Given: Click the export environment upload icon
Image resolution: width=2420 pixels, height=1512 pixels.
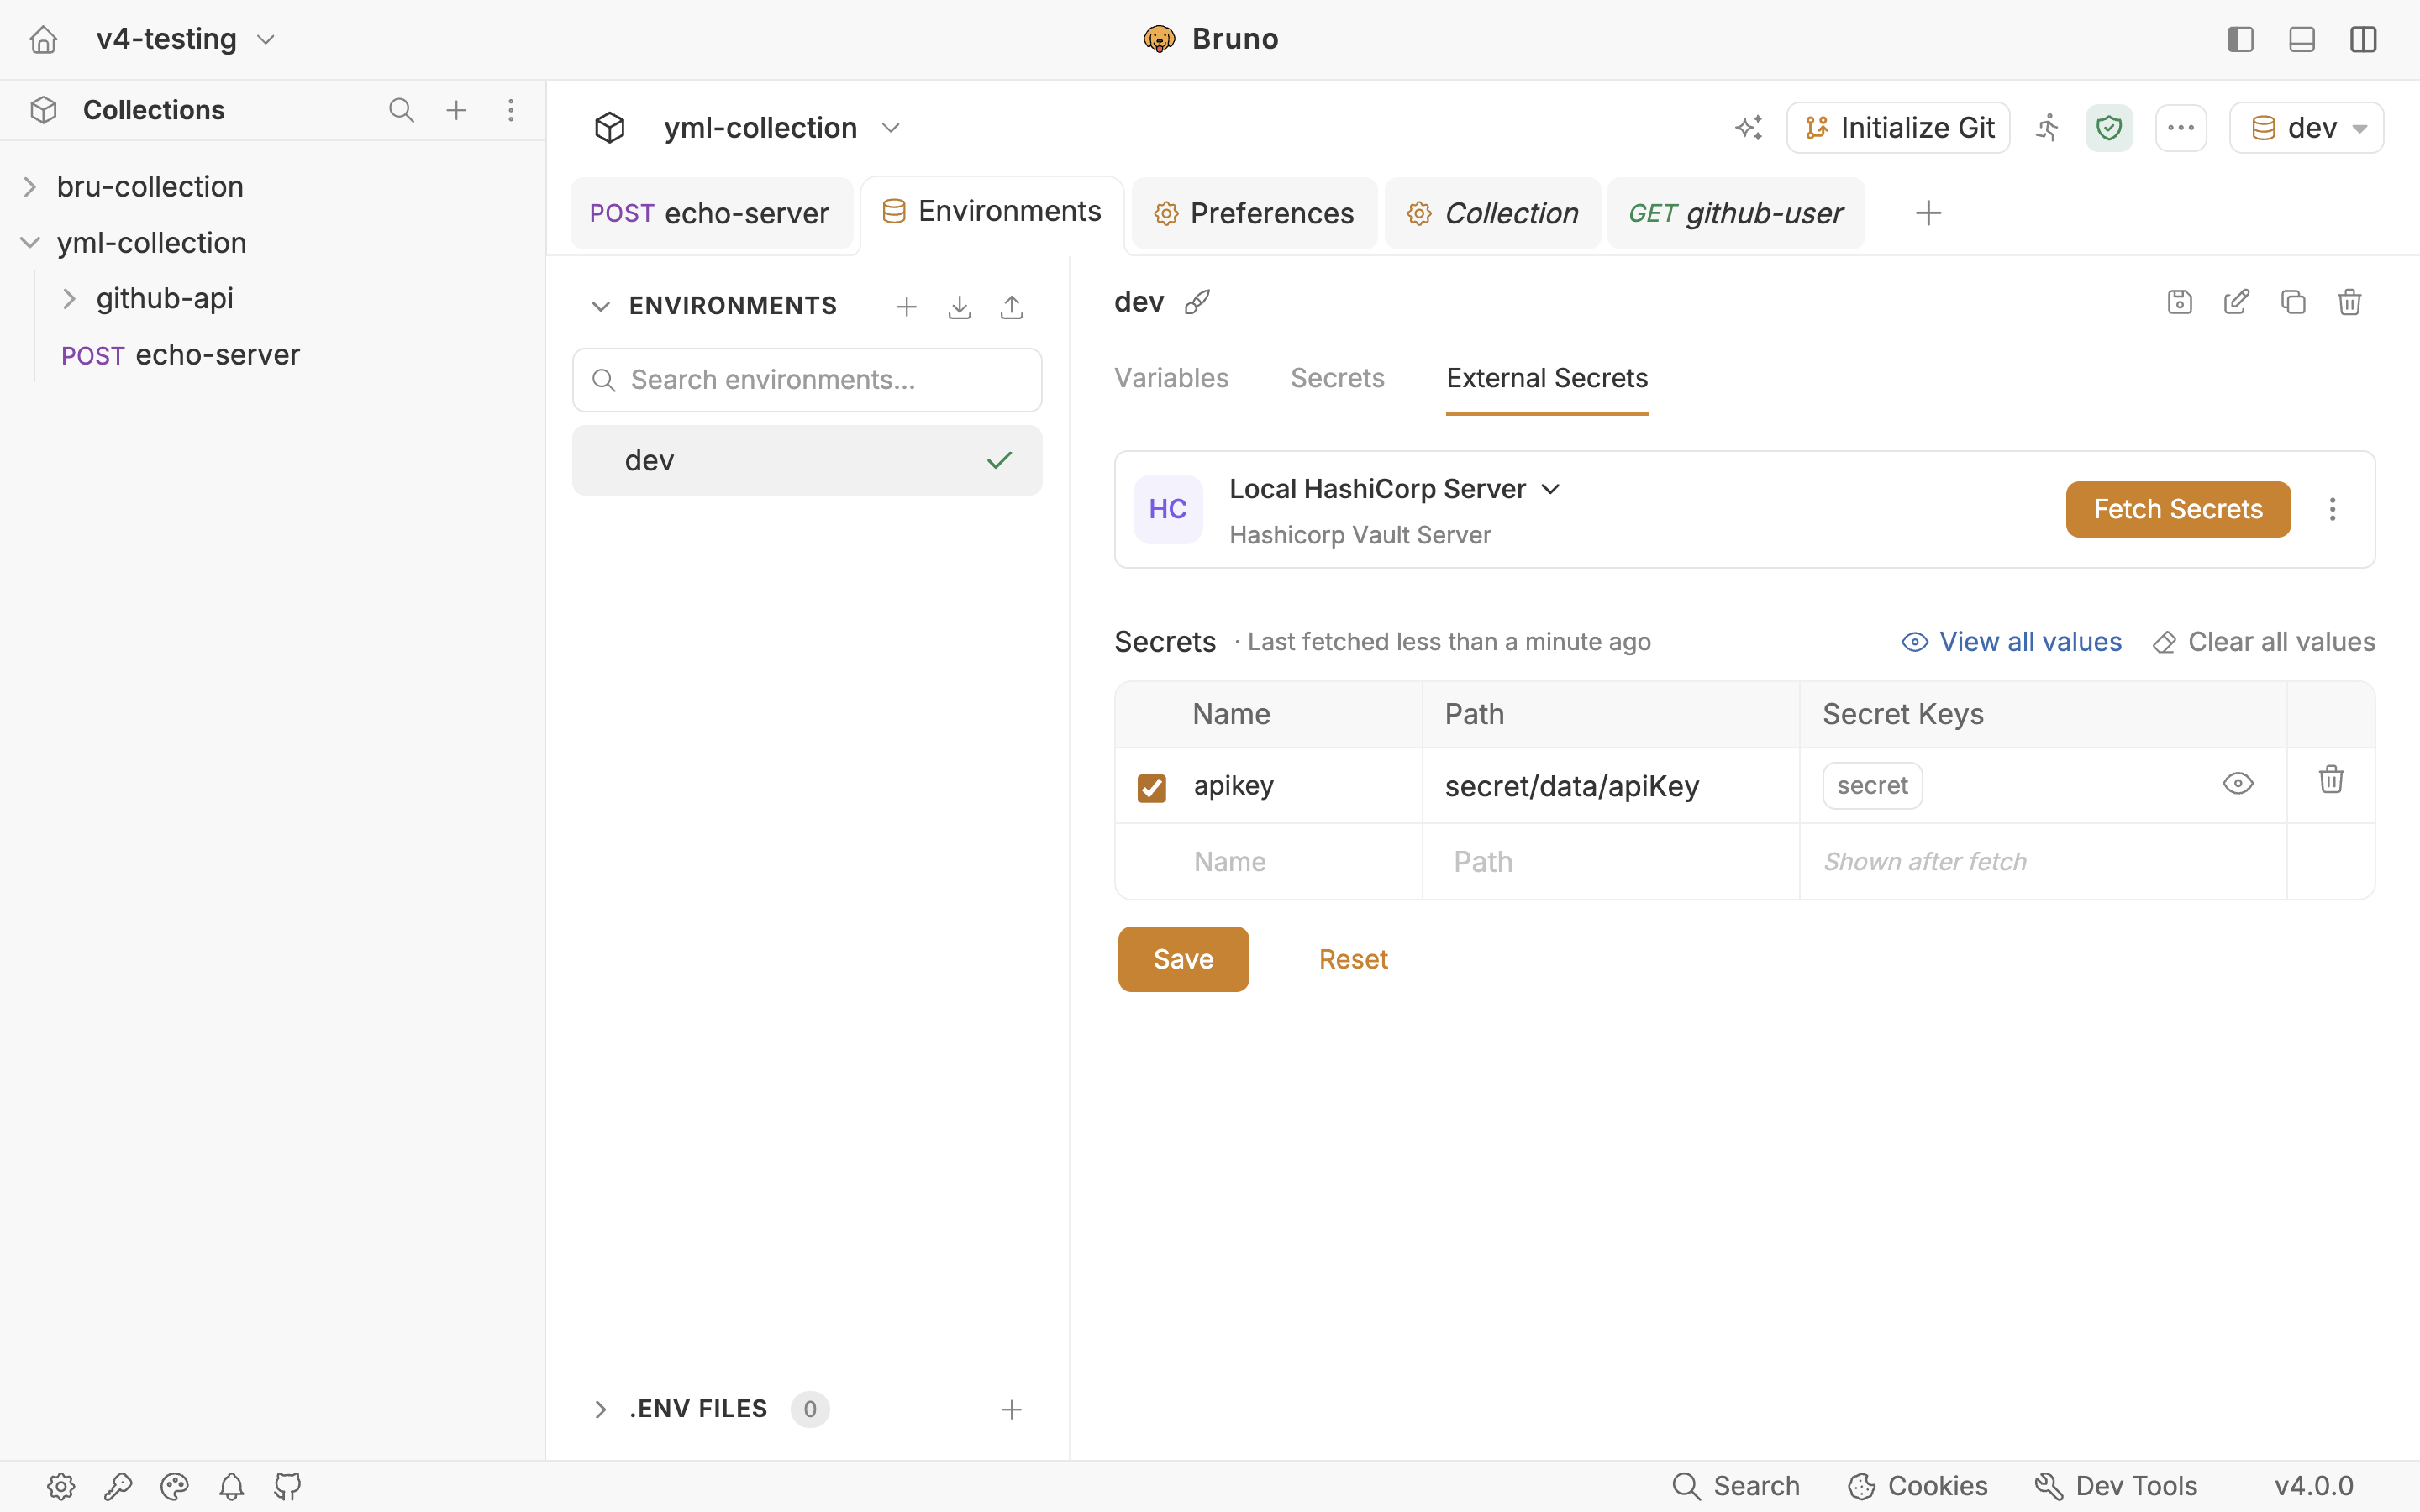Looking at the screenshot, I should tap(1012, 307).
